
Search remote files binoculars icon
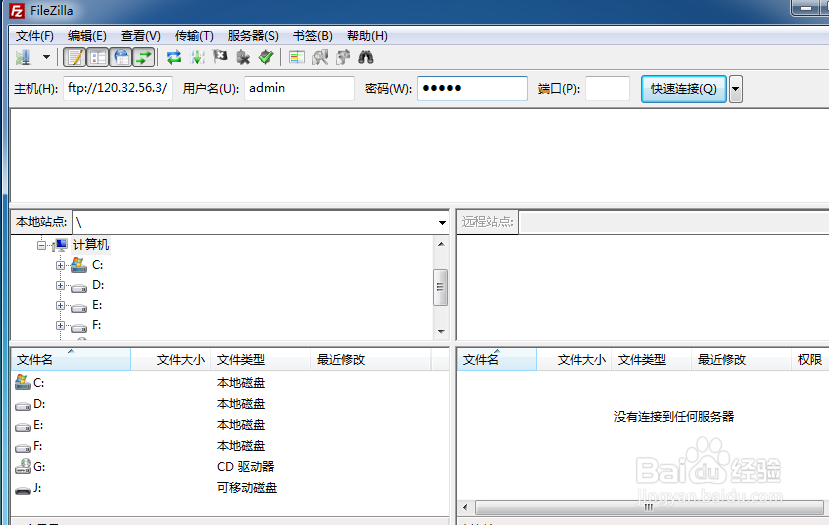click(x=366, y=57)
